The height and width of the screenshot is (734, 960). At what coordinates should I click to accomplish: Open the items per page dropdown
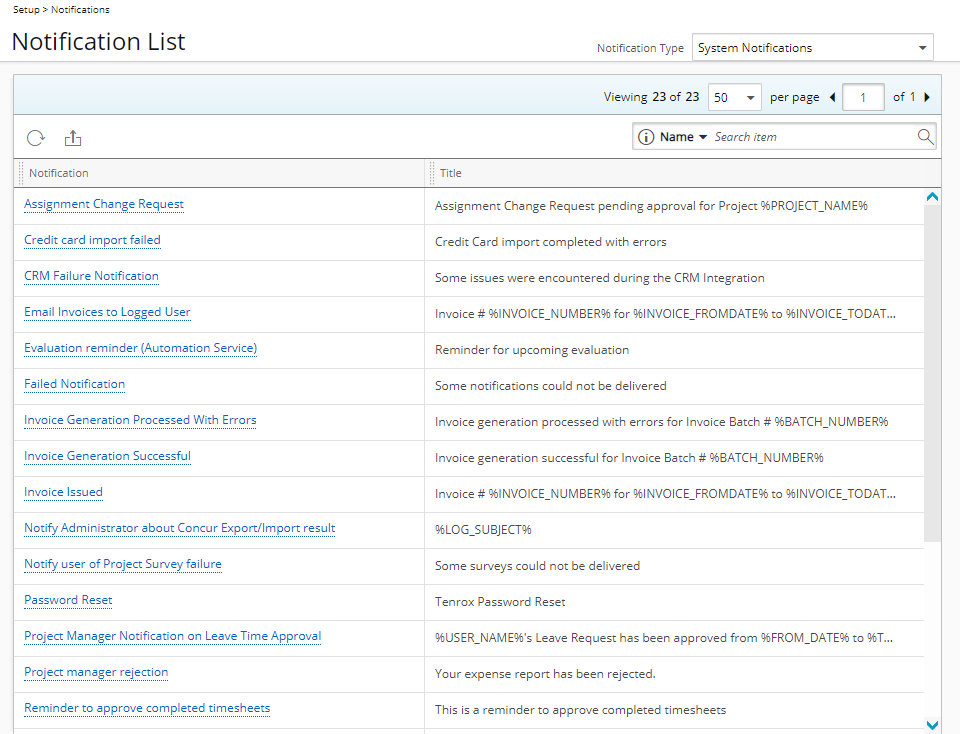[x=734, y=97]
